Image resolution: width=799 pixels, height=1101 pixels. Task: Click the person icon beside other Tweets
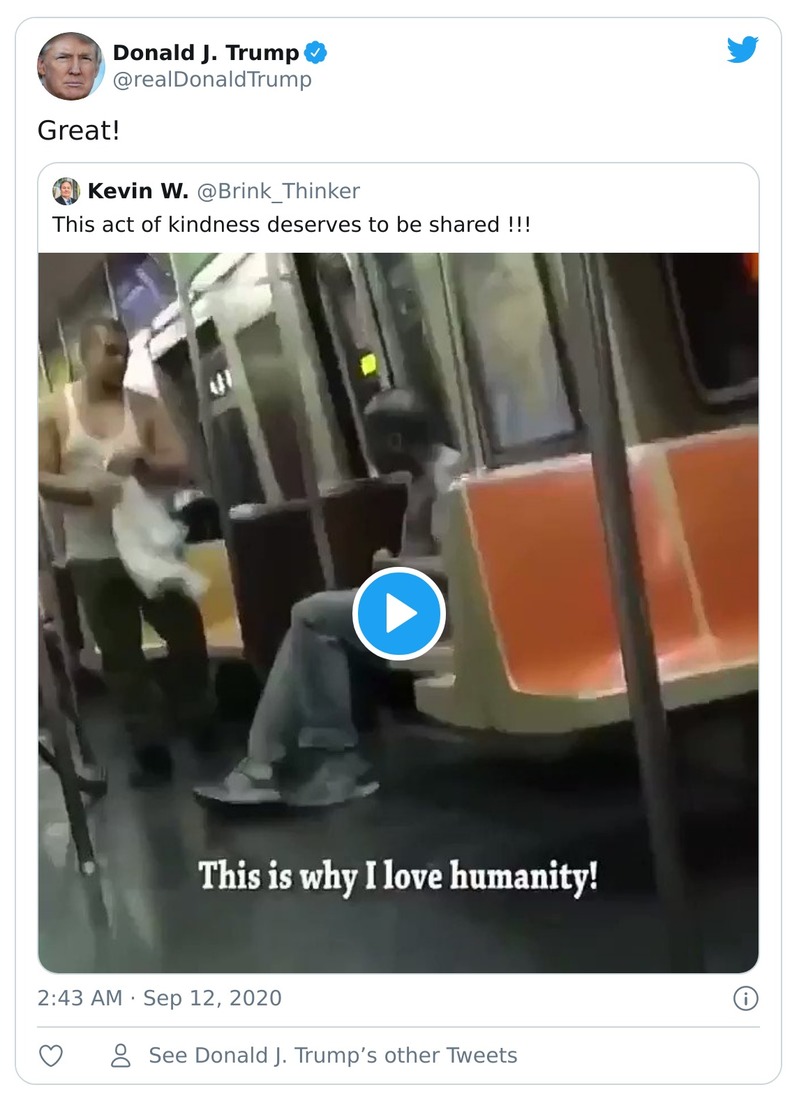point(121,1055)
